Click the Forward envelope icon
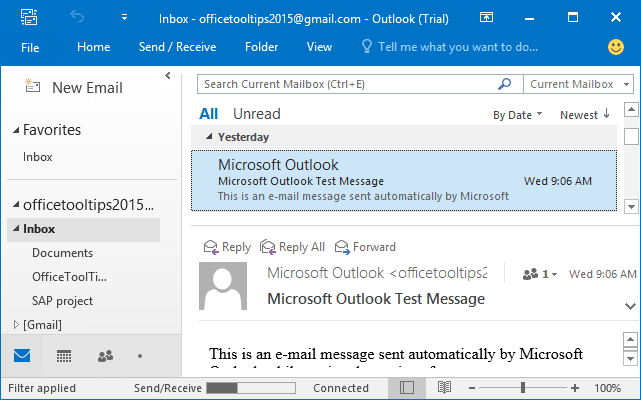 (342, 247)
